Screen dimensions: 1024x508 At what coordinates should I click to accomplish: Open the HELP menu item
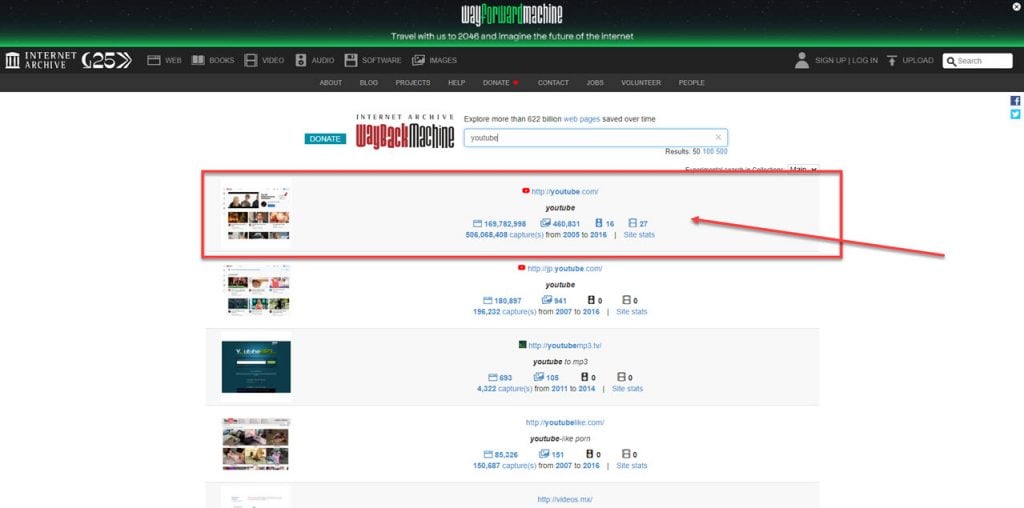pyautogui.click(x=456, y=83)
